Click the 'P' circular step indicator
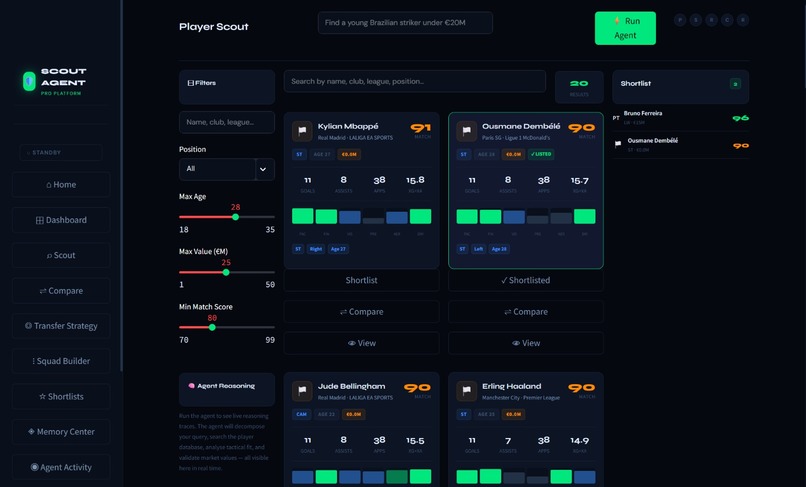This screenshot has height=487, width=806. pyautogui.click(x=680, y=20)
